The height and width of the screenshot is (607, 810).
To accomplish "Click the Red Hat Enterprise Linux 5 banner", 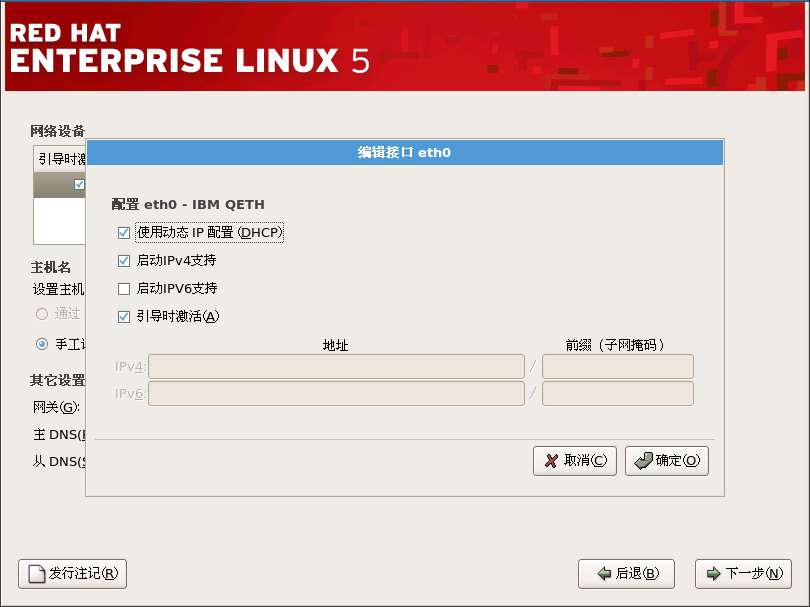I will (404, 47).
